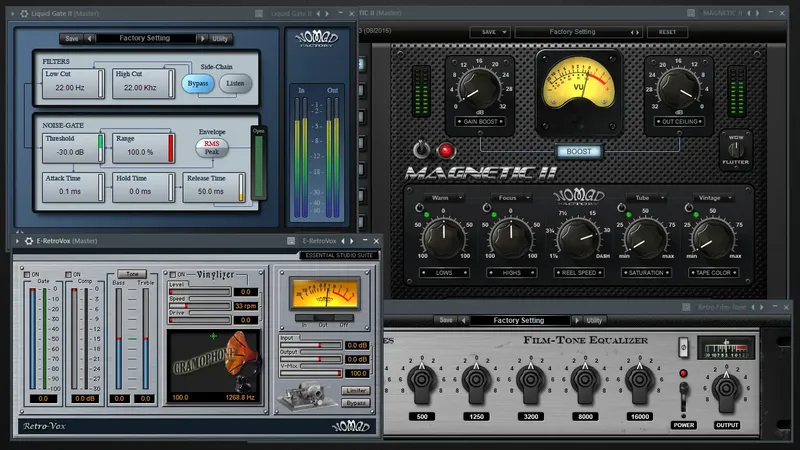Viewport: 800px width, 450px height.
Task: Click the Liquid Gate II detach window icon
Action: point(259,13)
